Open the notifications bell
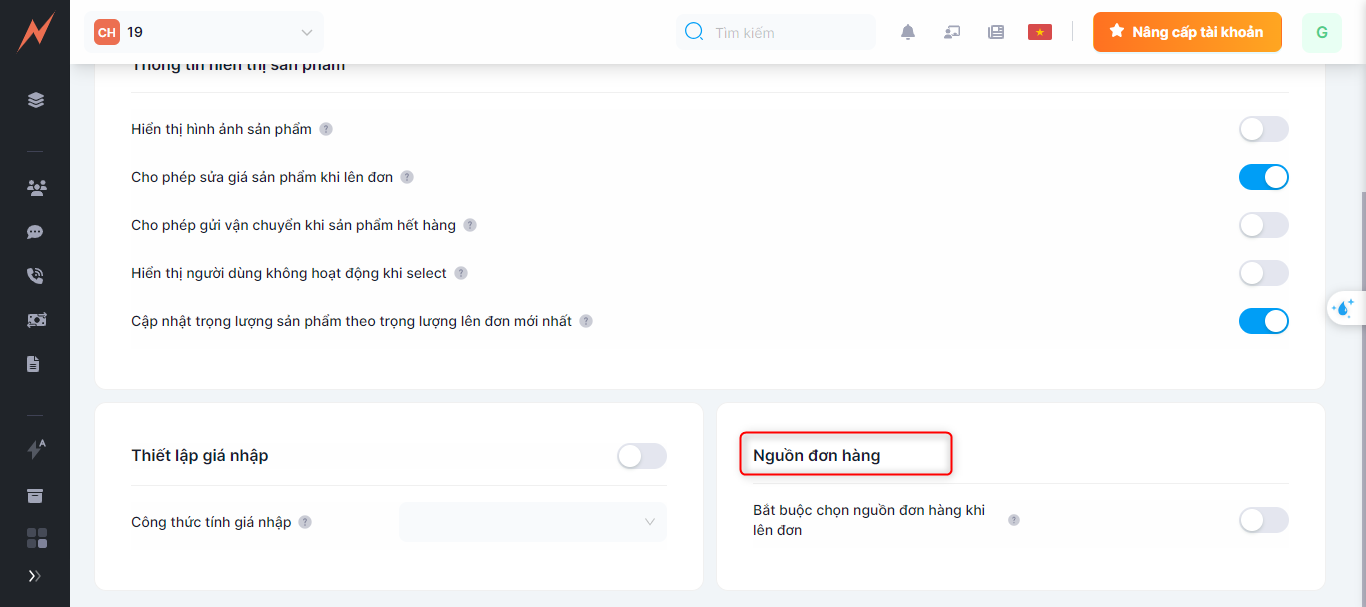The width and height of the screenshot is (1366, 607). pos(908,32)
